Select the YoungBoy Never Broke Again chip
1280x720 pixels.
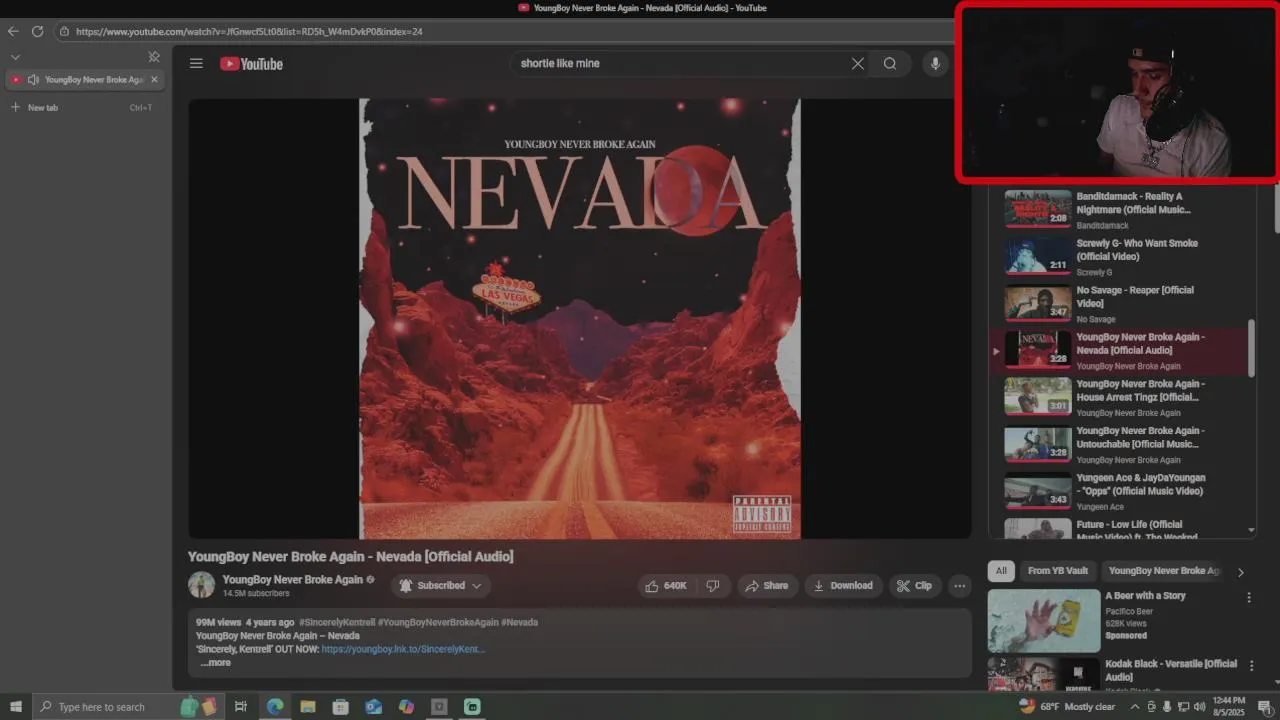point(1164,571)
